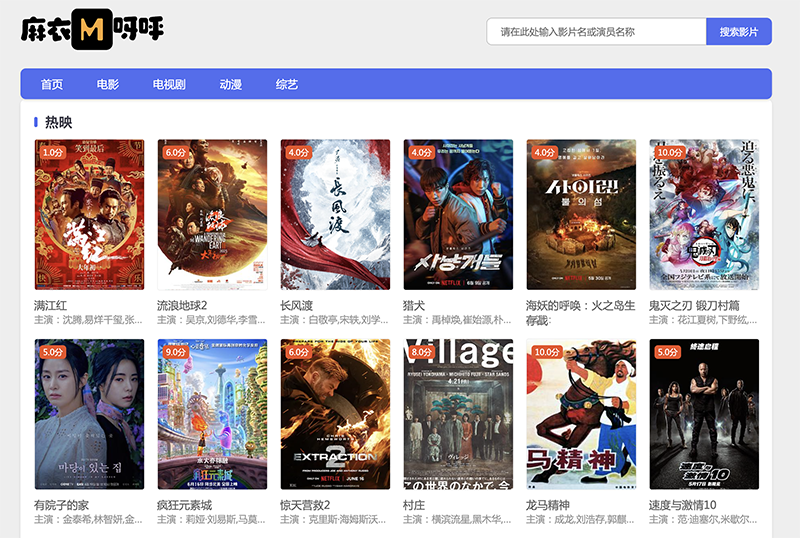
Task: Click the 4.0分 badge on 海妖的呼唤 poster
Action: pos(545,153)
